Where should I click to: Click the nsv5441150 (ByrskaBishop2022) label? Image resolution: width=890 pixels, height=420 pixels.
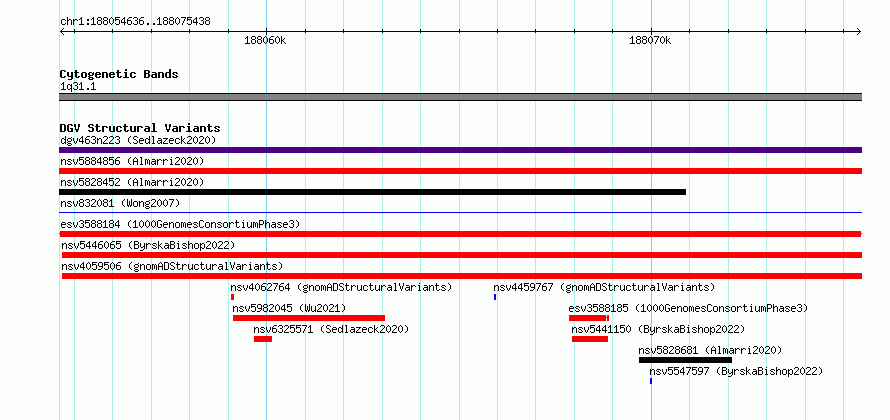658,329
